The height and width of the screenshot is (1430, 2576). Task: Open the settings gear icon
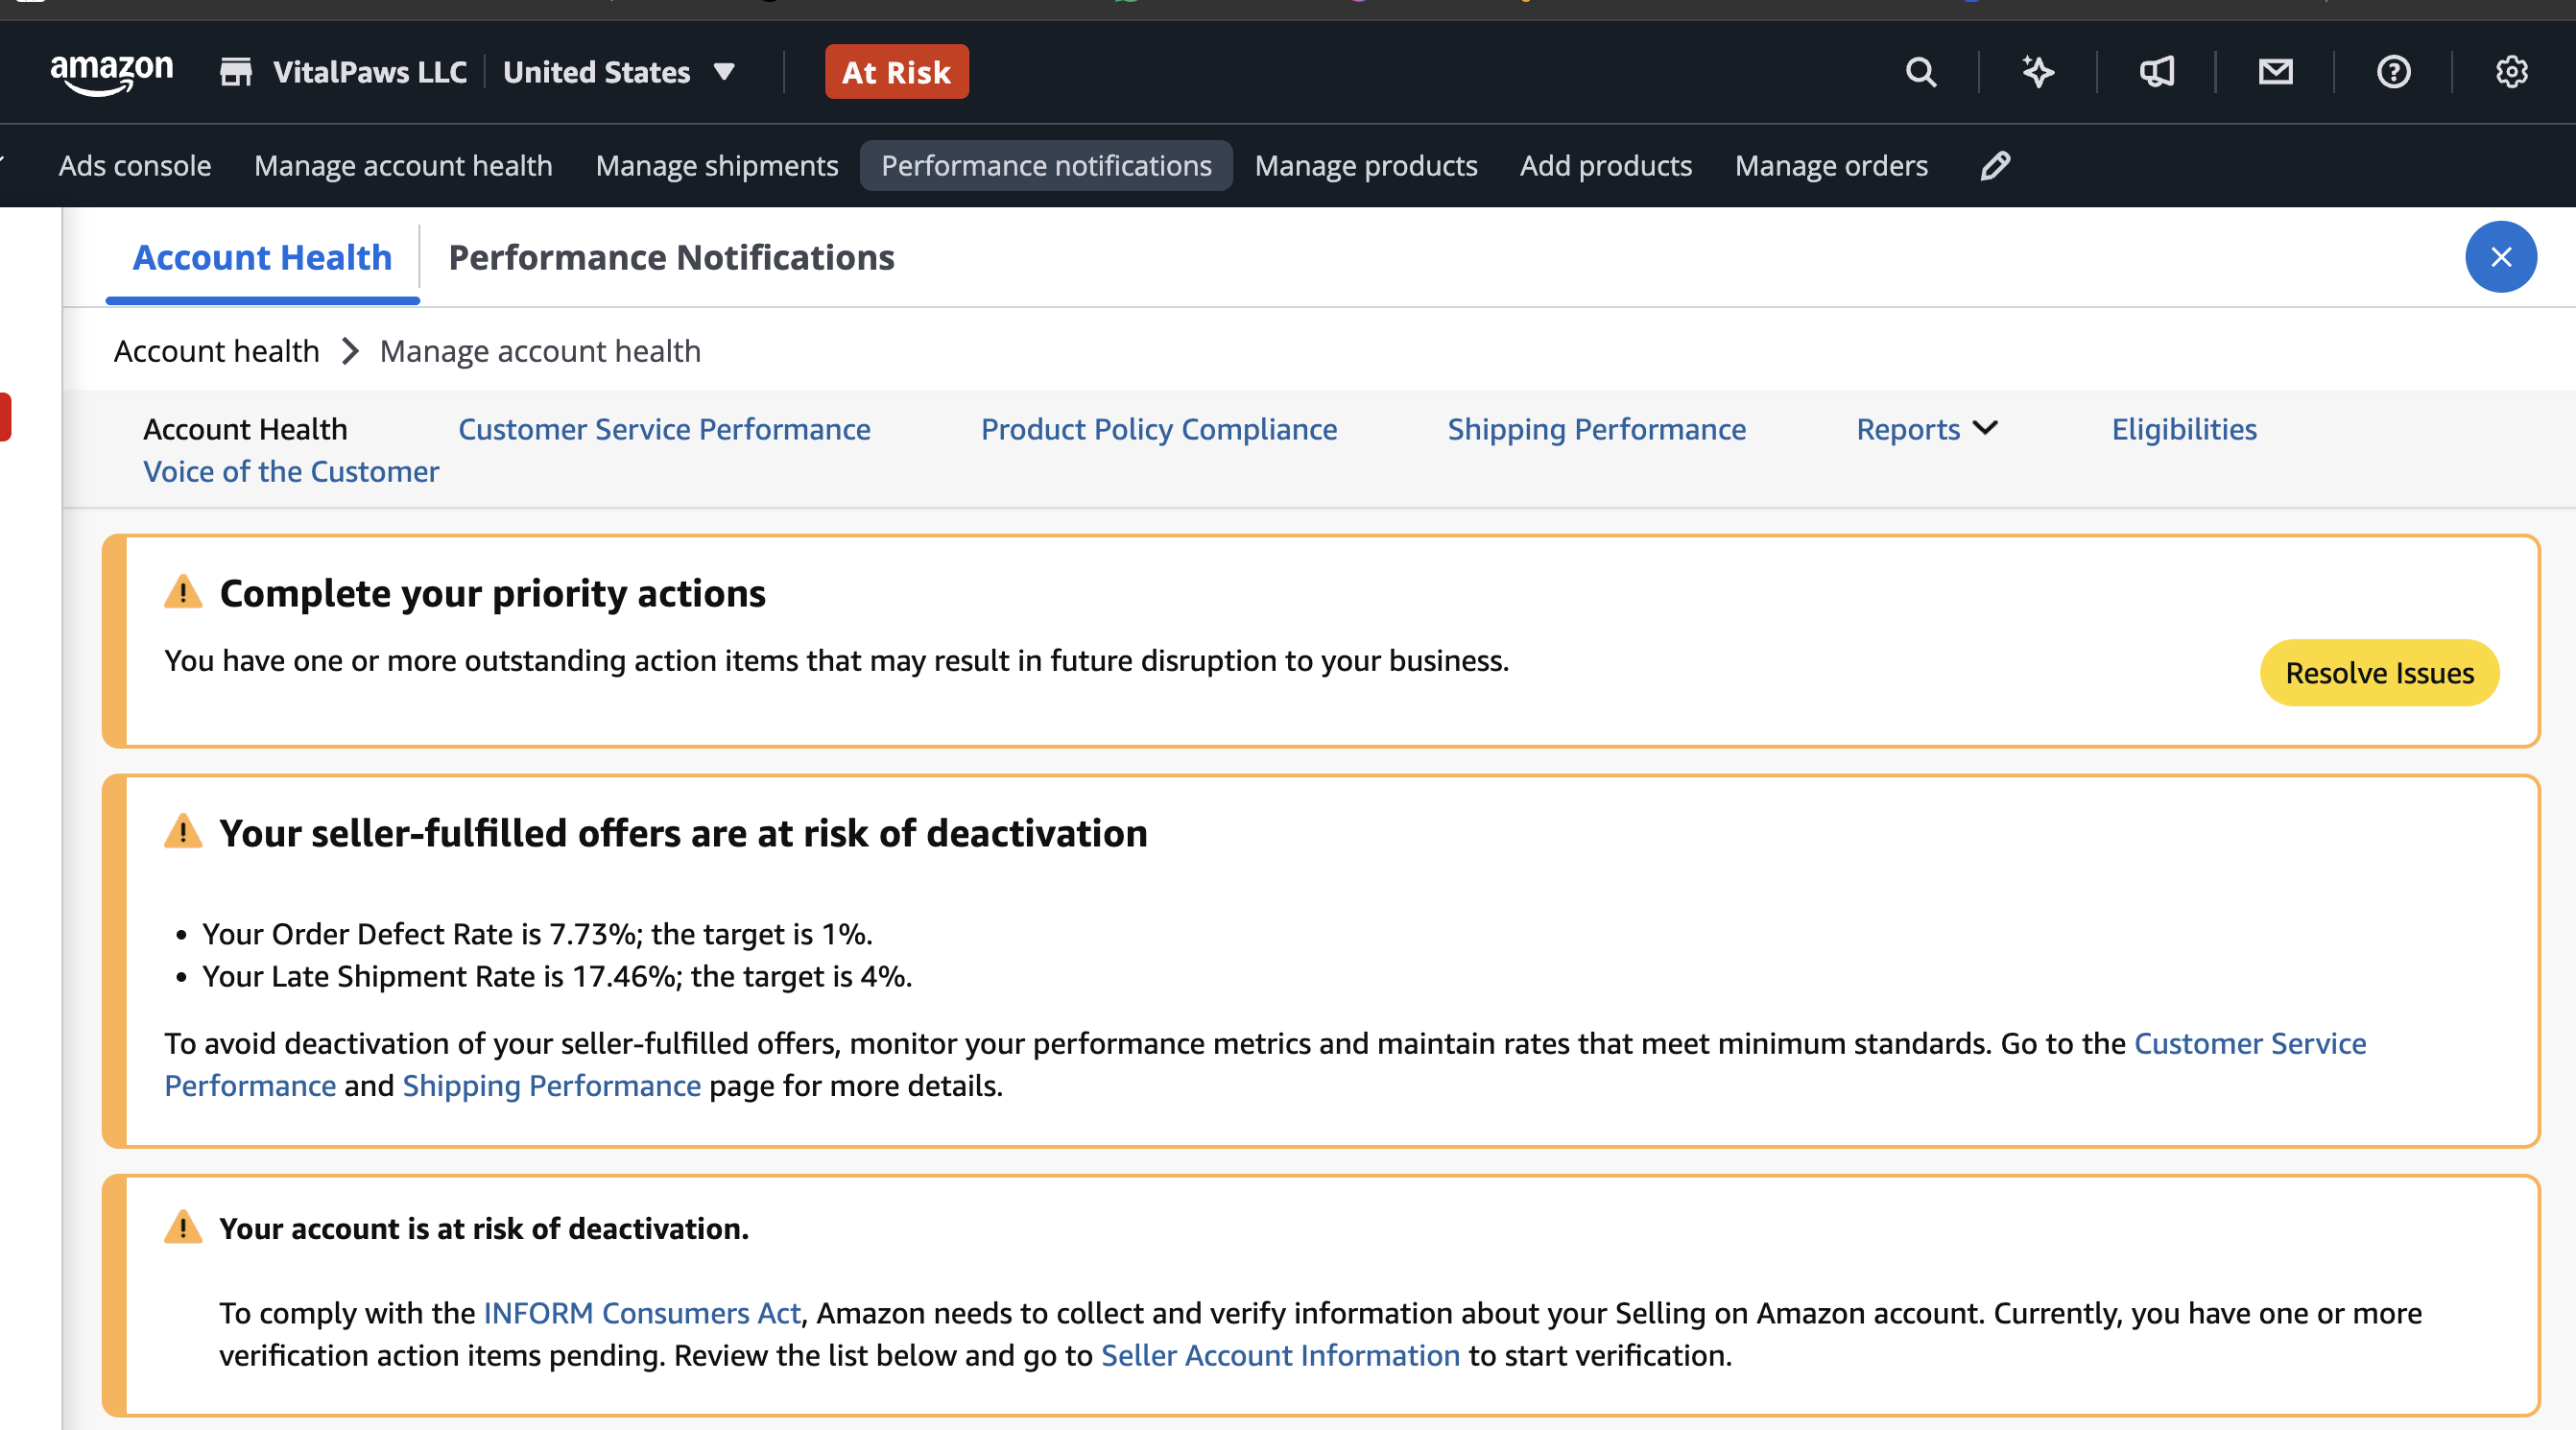point(2511,72)
